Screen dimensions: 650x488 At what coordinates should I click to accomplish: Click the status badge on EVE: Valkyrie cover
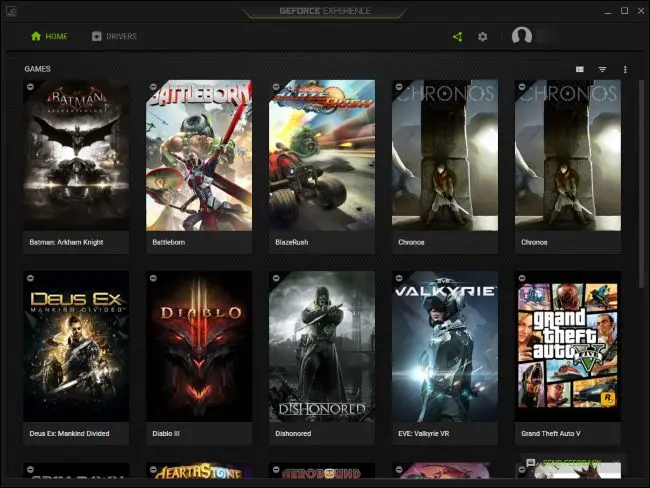(x=399, y=278)
